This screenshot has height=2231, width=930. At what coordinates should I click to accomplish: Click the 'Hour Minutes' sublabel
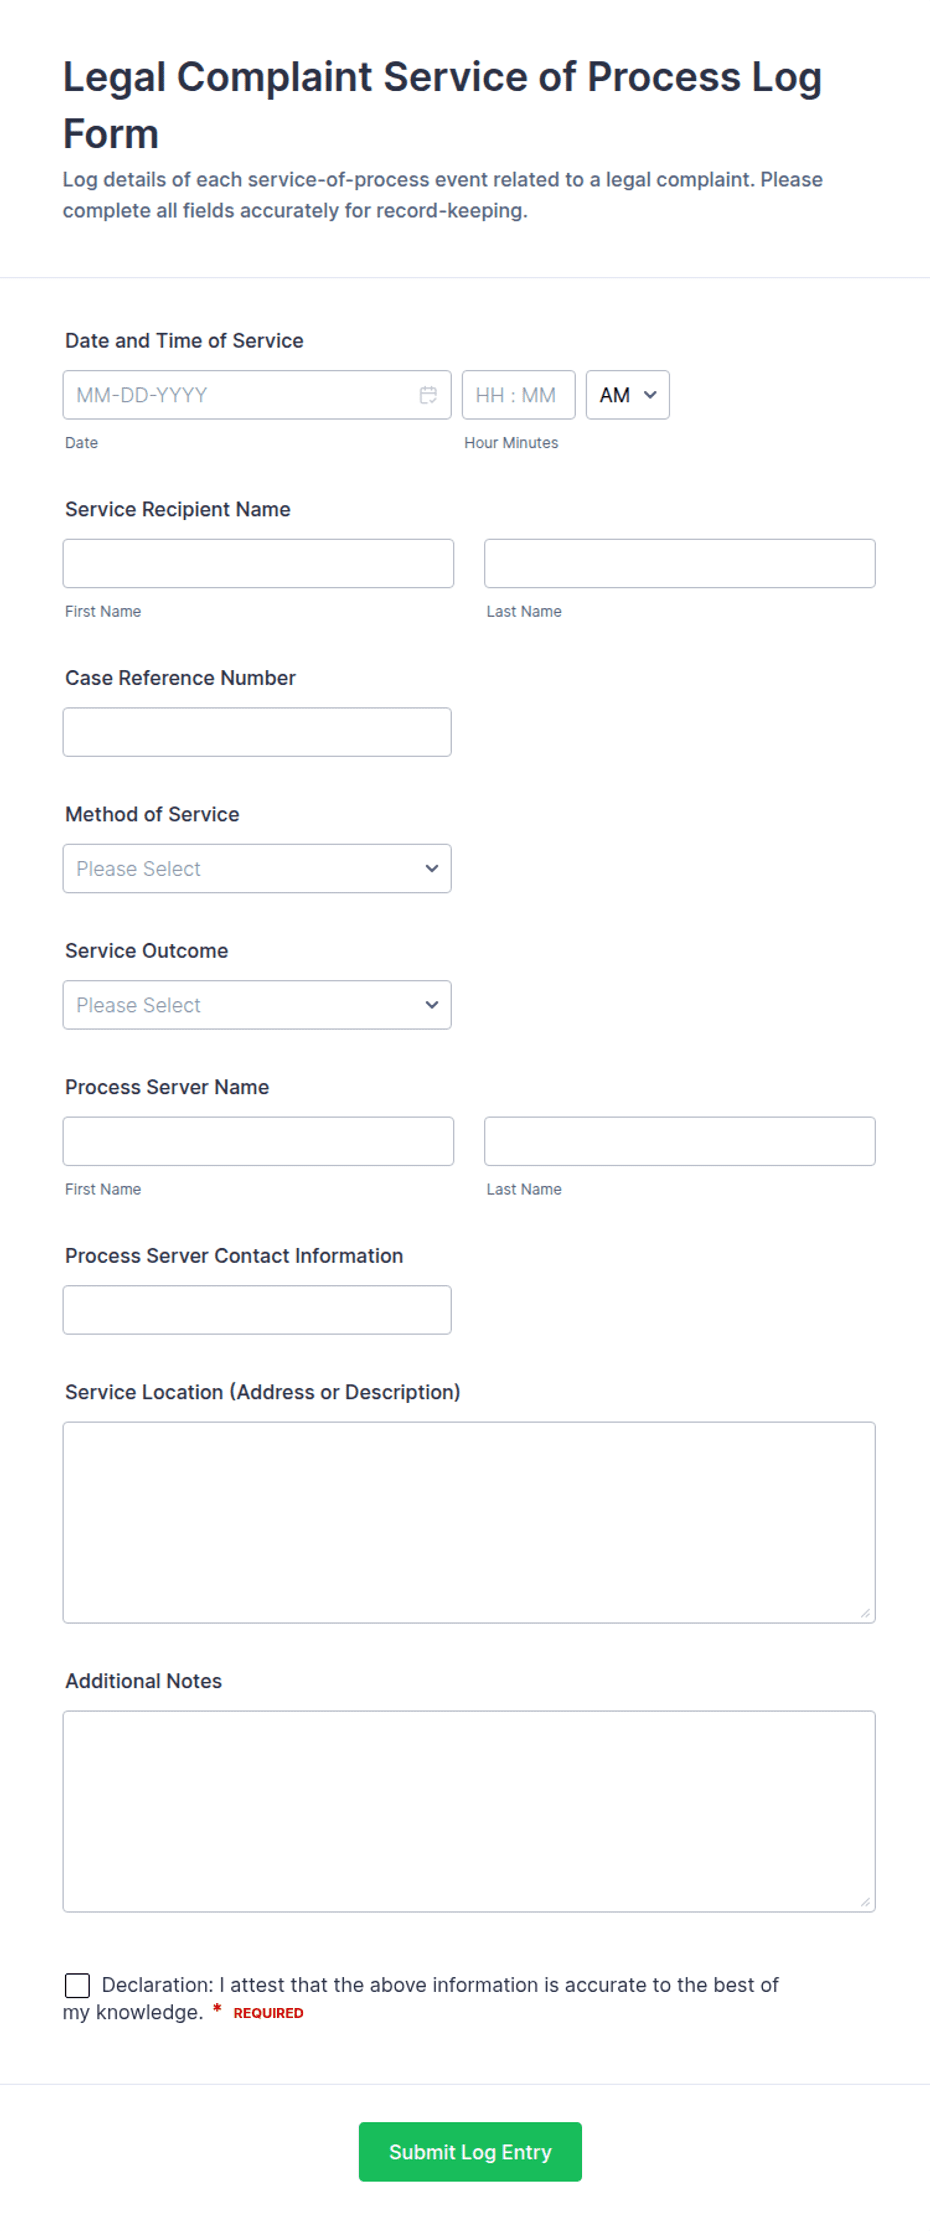pyautogui.click(x=511, y=443)
